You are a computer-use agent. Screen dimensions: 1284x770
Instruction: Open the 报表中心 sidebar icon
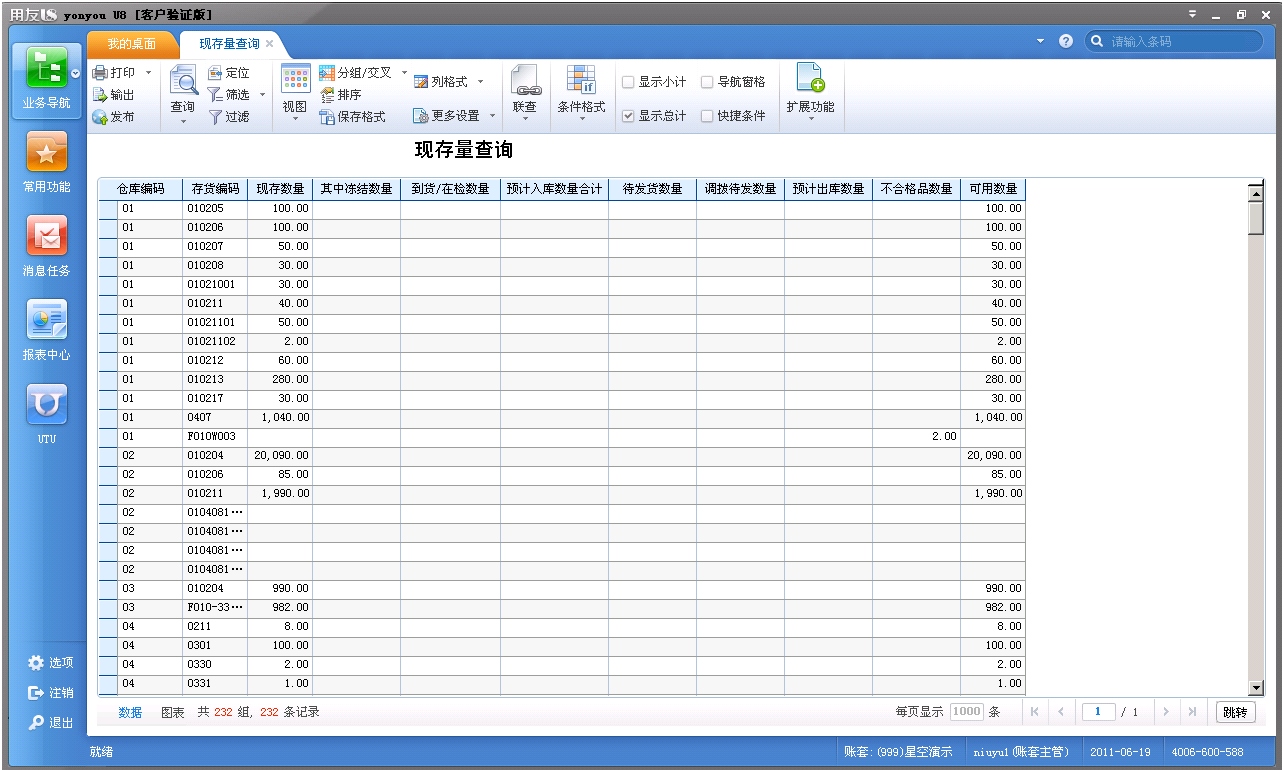(47, 320)
